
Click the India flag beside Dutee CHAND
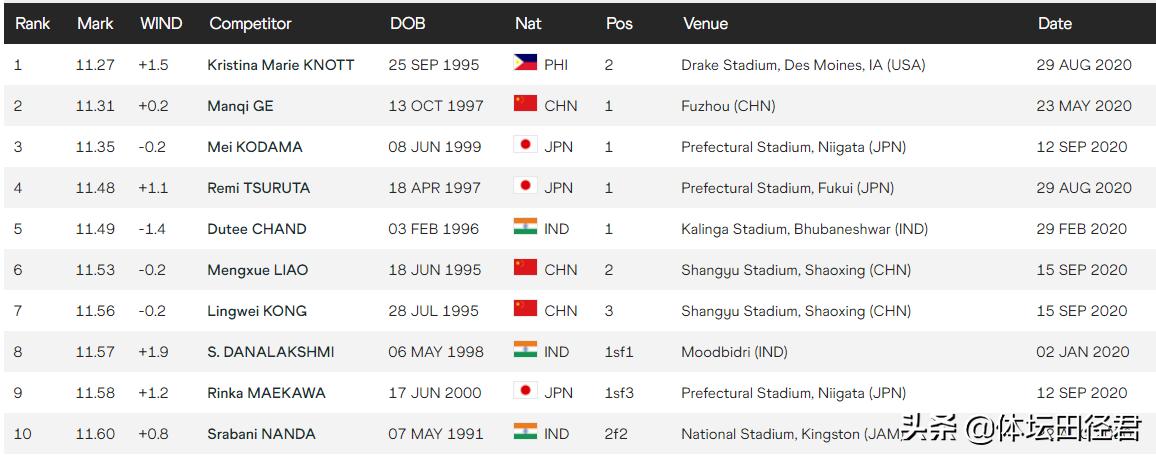(525, 227)
